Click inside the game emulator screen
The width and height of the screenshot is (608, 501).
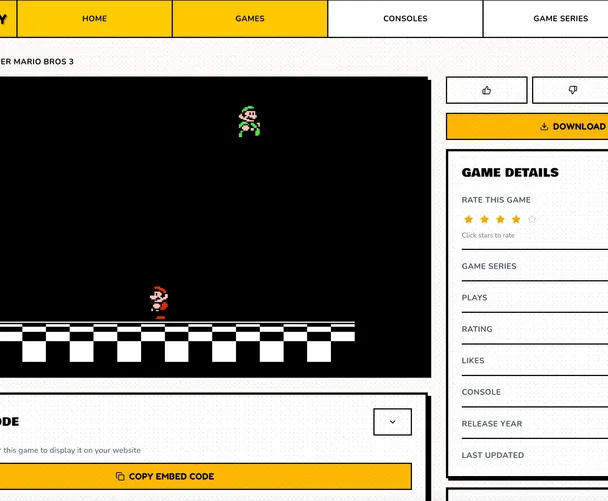click(x=214, y=227)
